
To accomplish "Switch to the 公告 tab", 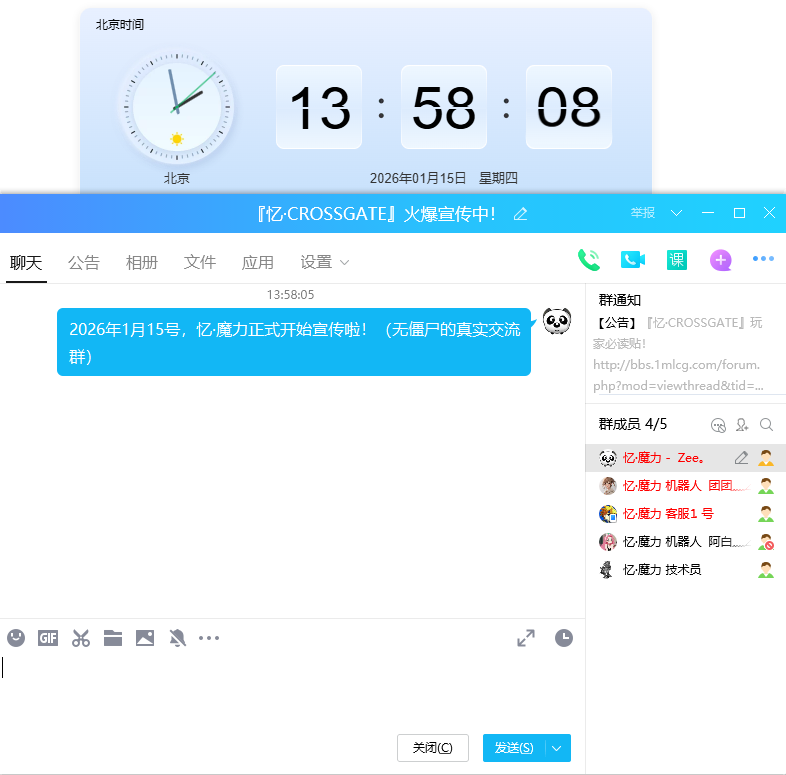I will (84, 262).
